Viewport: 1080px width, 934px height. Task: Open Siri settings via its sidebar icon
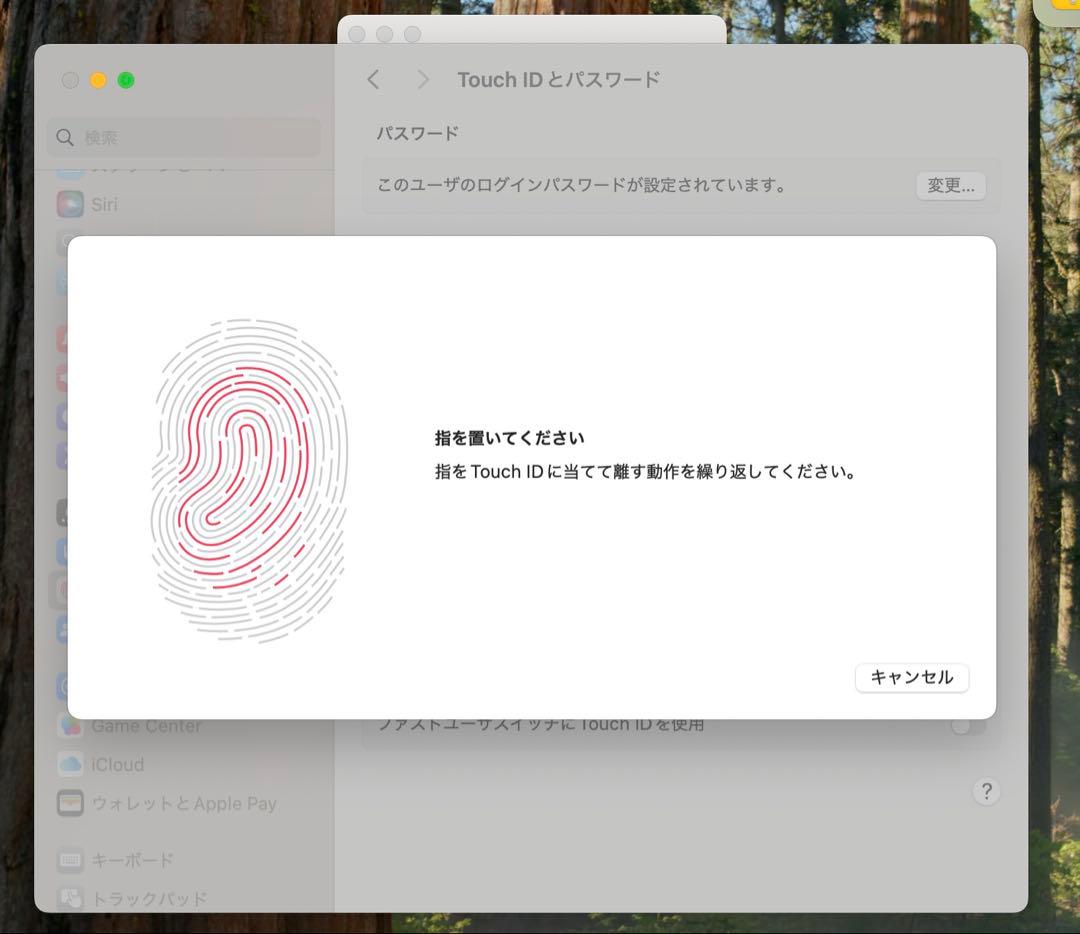(x=70, y=204)
